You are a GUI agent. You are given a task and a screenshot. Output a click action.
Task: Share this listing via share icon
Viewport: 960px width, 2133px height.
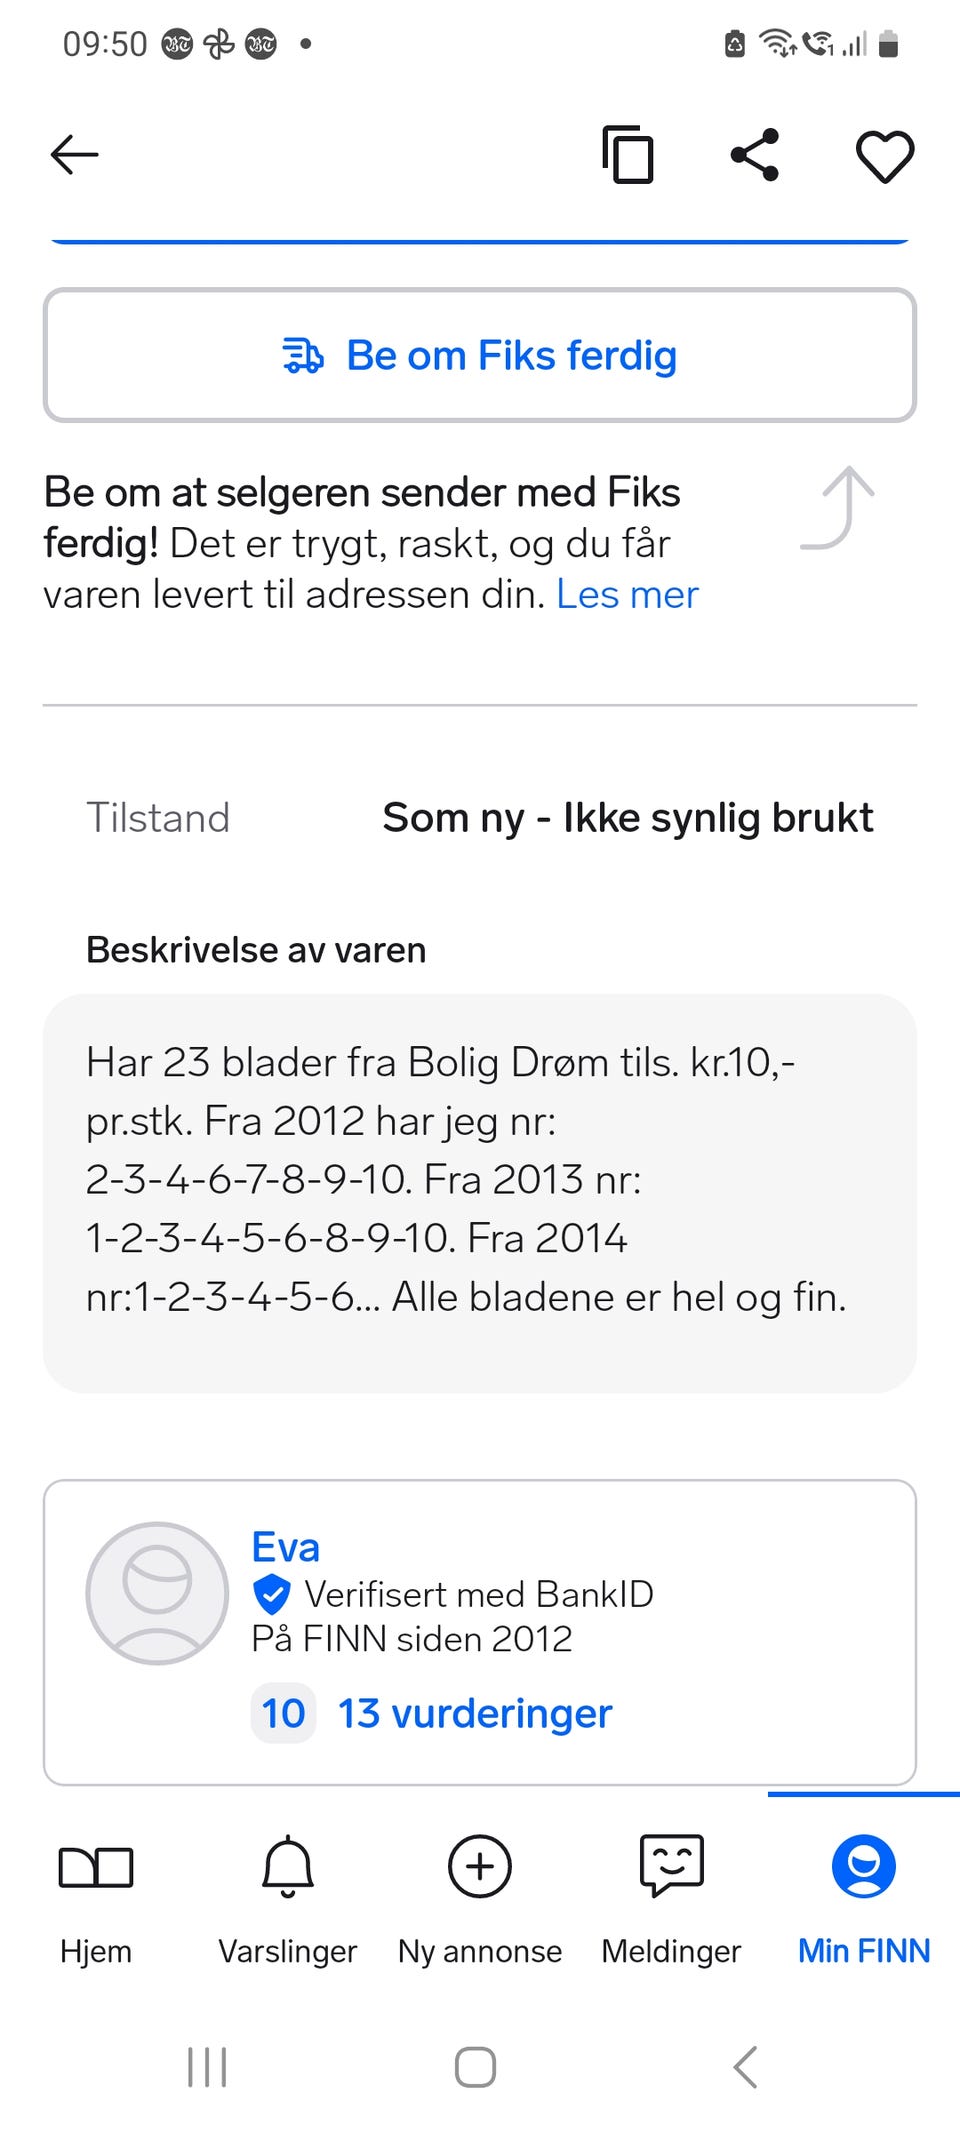click(755, 155)
